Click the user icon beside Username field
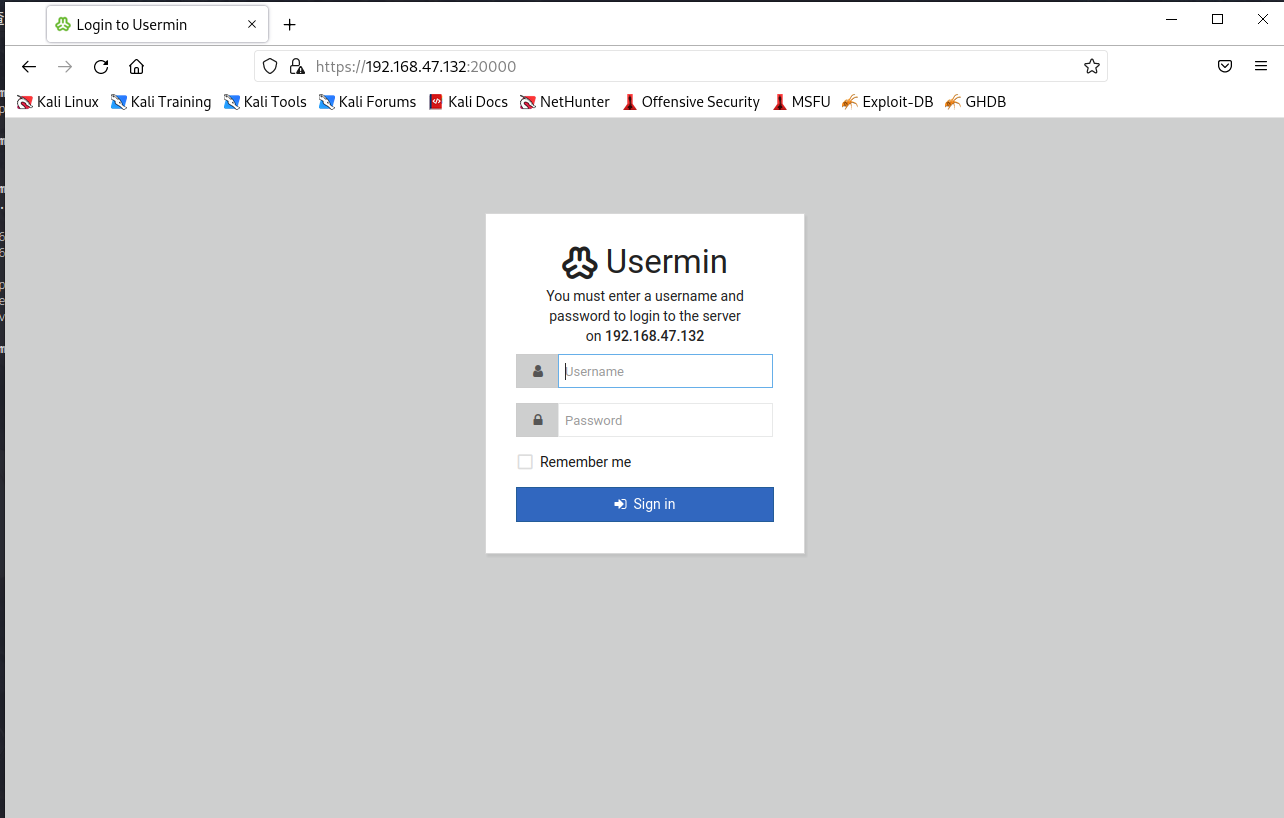 (x=537, y=371)
